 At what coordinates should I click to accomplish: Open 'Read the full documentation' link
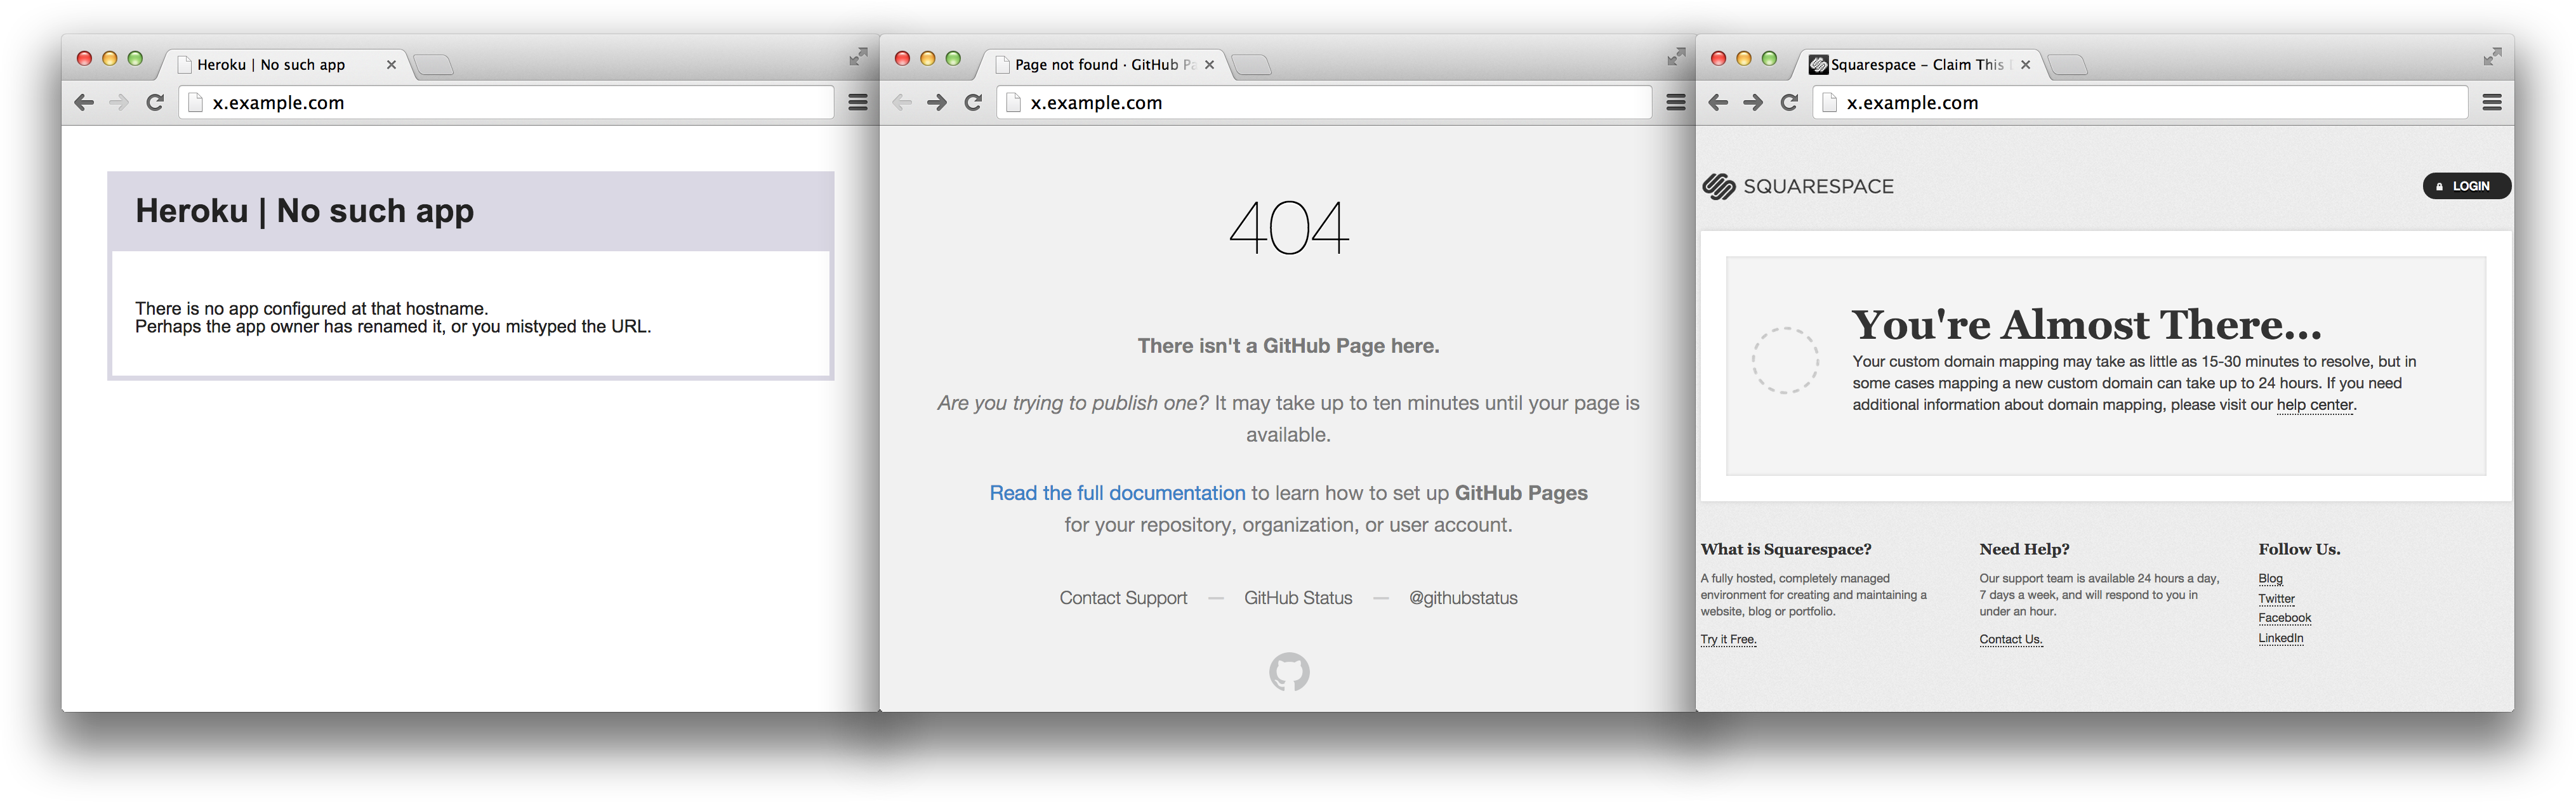coord(1117,493)
